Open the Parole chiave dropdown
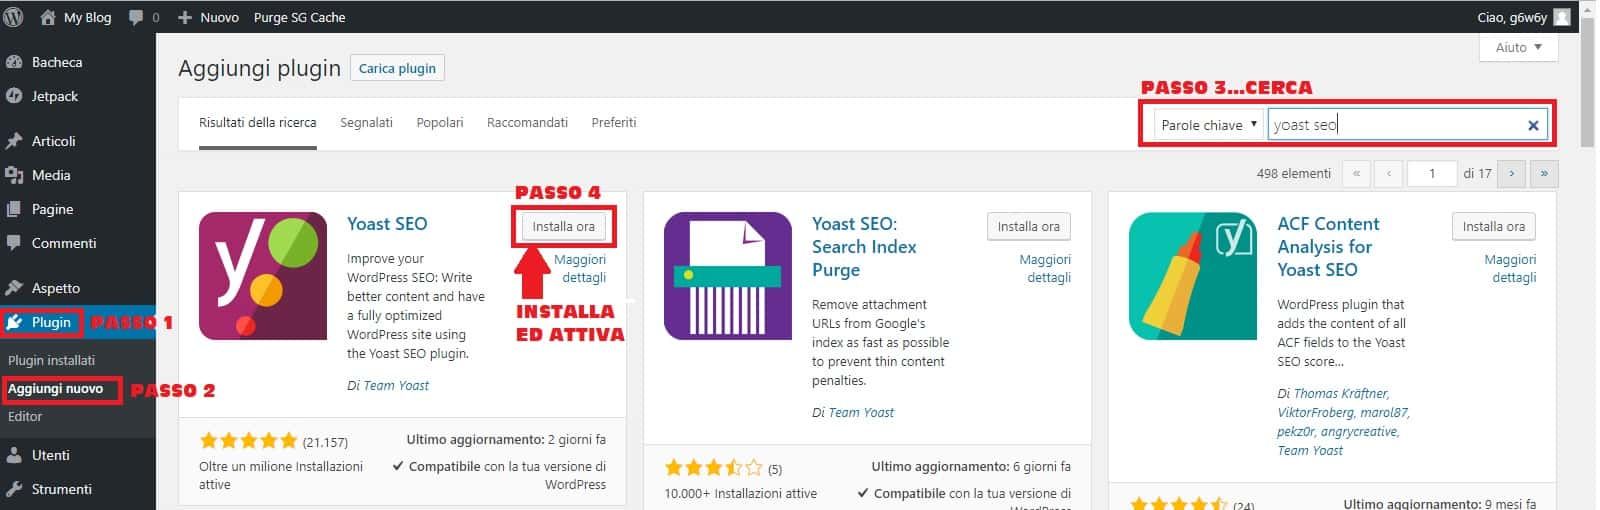This screenshot has width=1600, height=510. coord(1208,125)
